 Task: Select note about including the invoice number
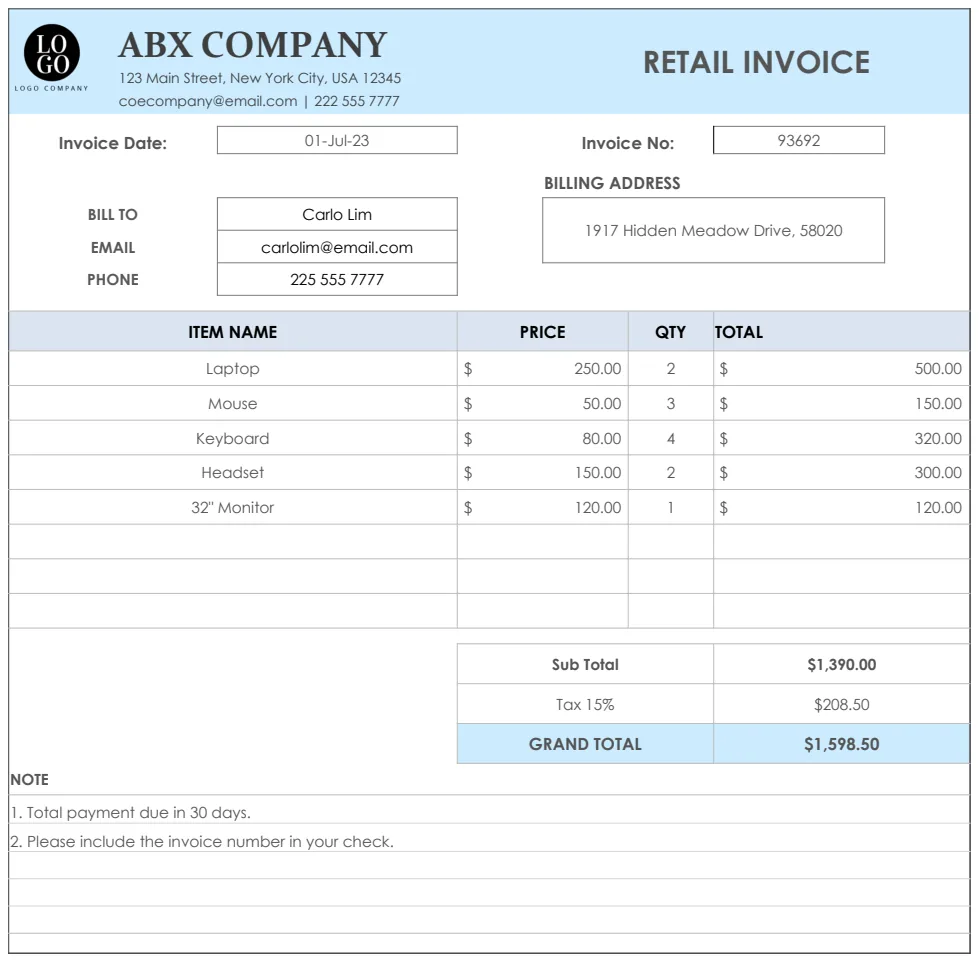202,842
